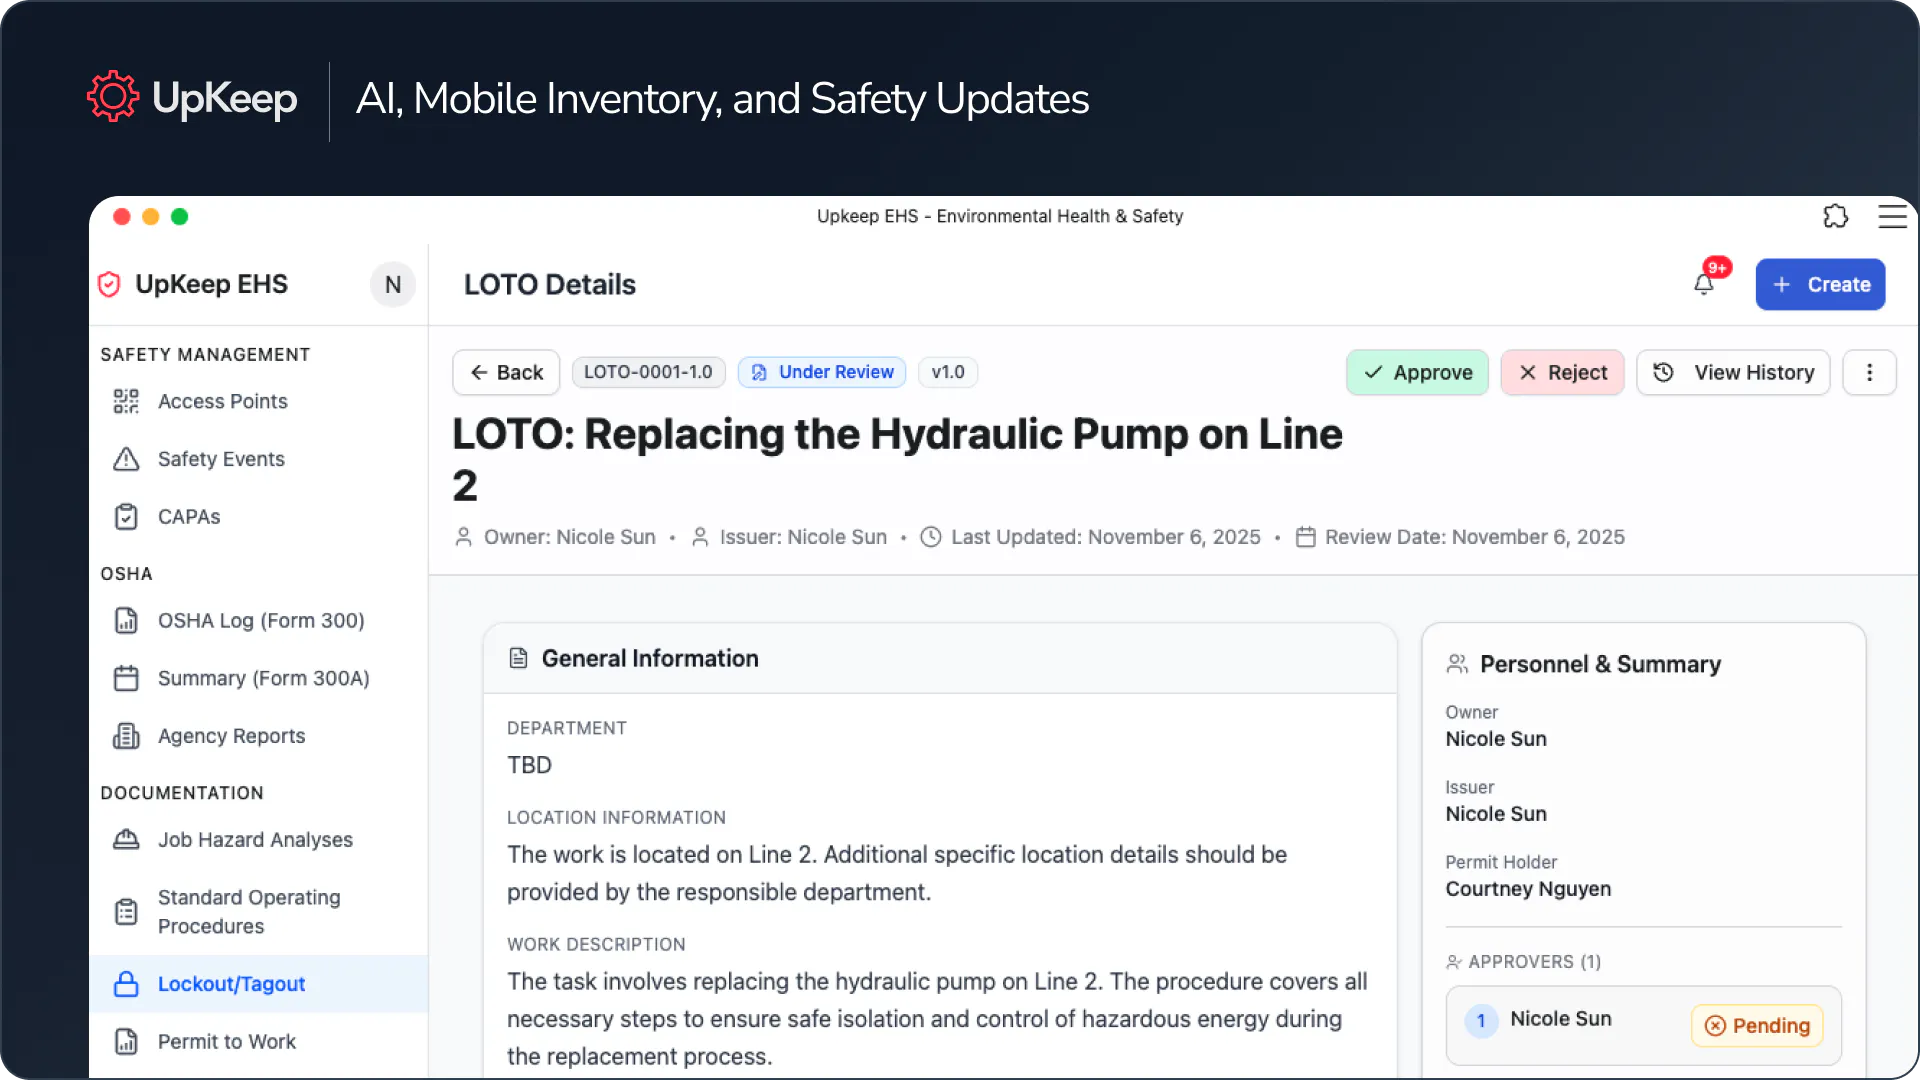Click the Job Hazard Analyses hardhat icon
The image size is (1920, 1080).
126,840
